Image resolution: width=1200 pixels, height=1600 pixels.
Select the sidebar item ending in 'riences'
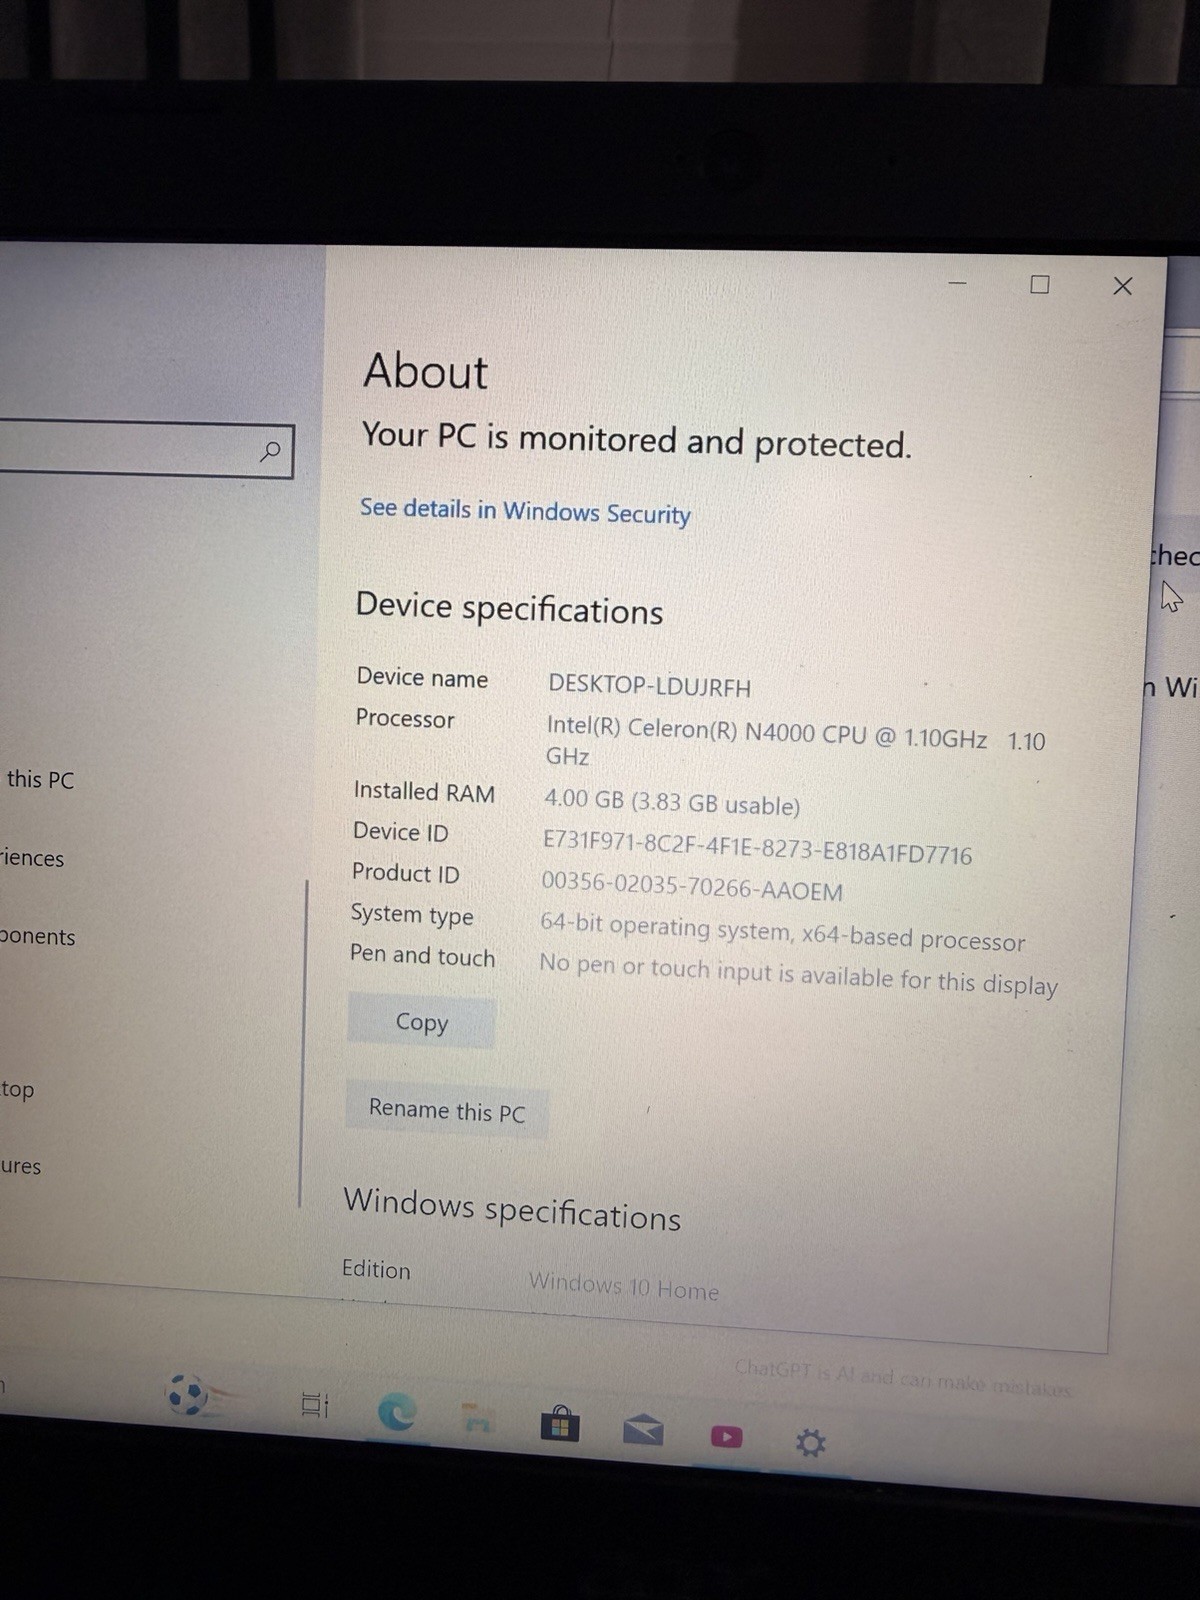[32, 858]
